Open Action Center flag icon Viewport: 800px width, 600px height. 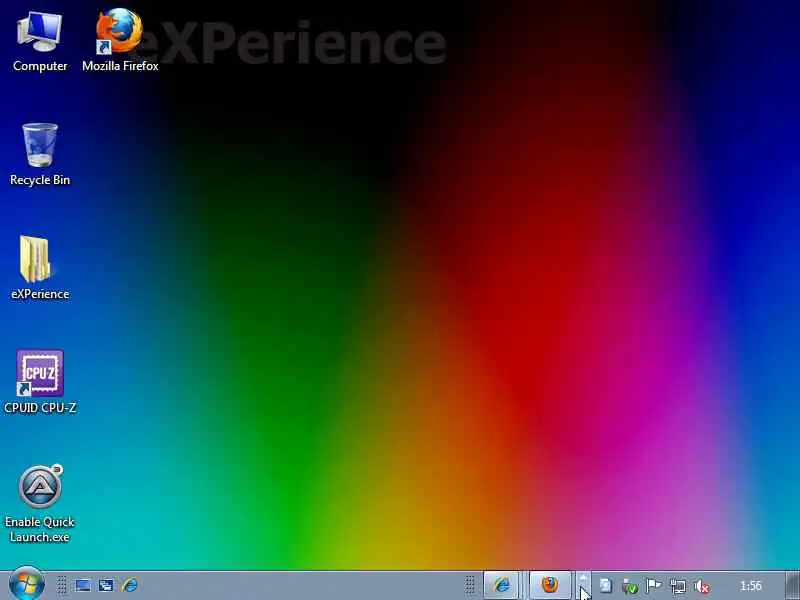654,586
